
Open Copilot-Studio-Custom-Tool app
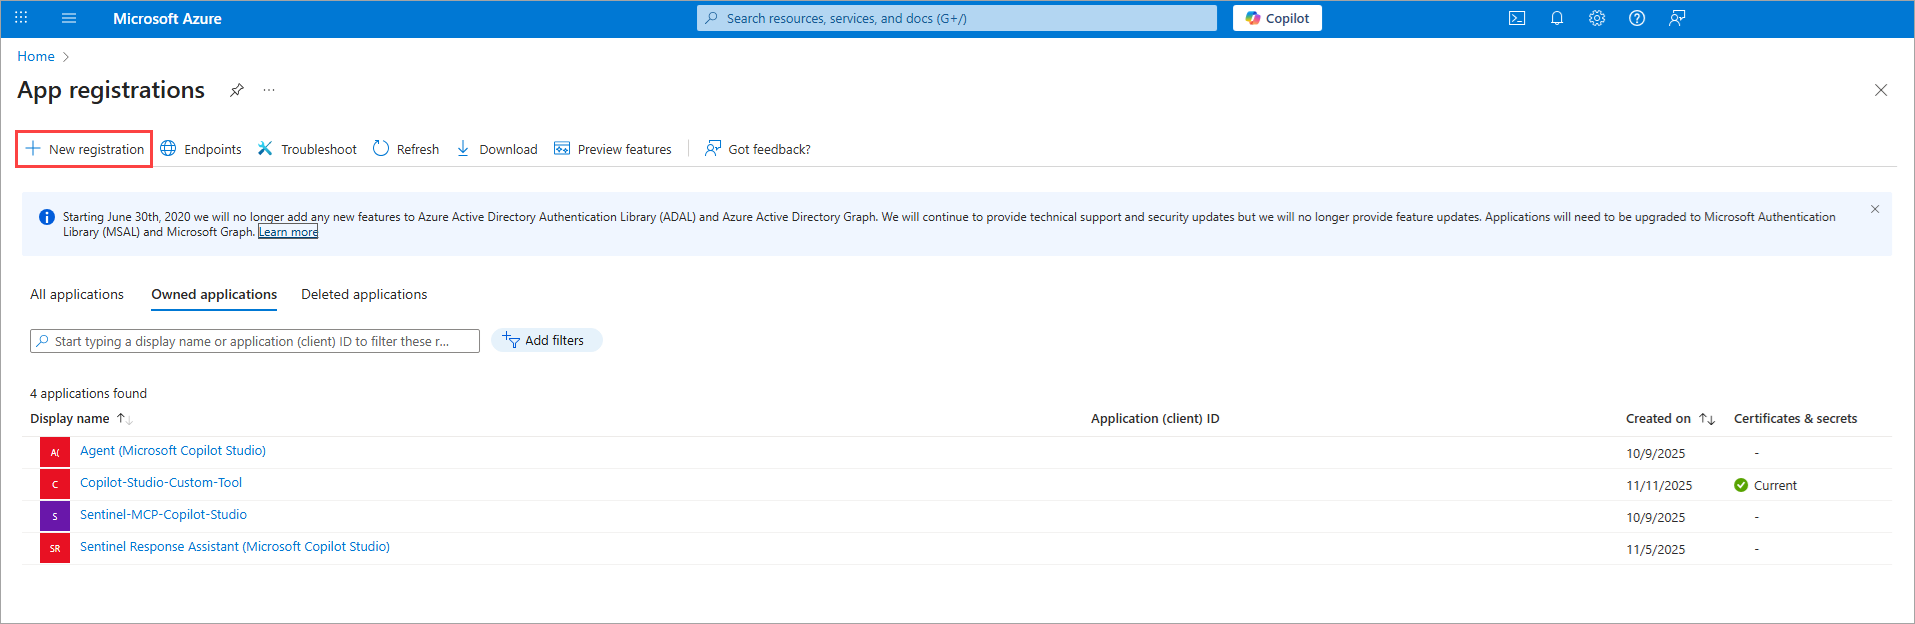(x=161, y=483)
